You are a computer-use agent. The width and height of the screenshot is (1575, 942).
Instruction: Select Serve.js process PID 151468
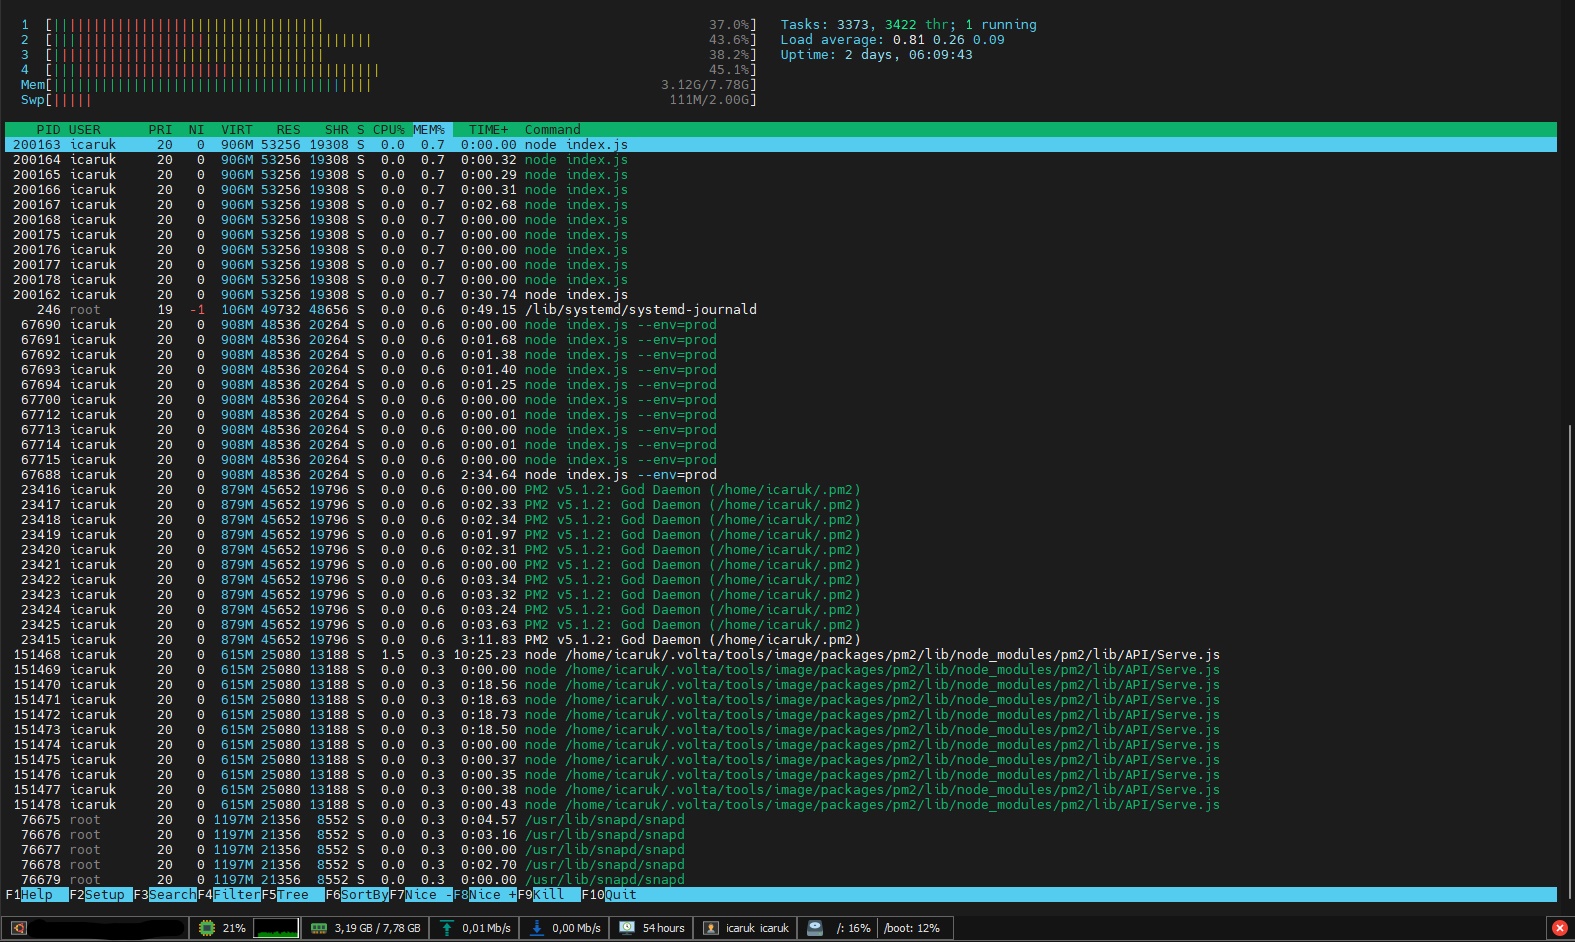point(781,655)
